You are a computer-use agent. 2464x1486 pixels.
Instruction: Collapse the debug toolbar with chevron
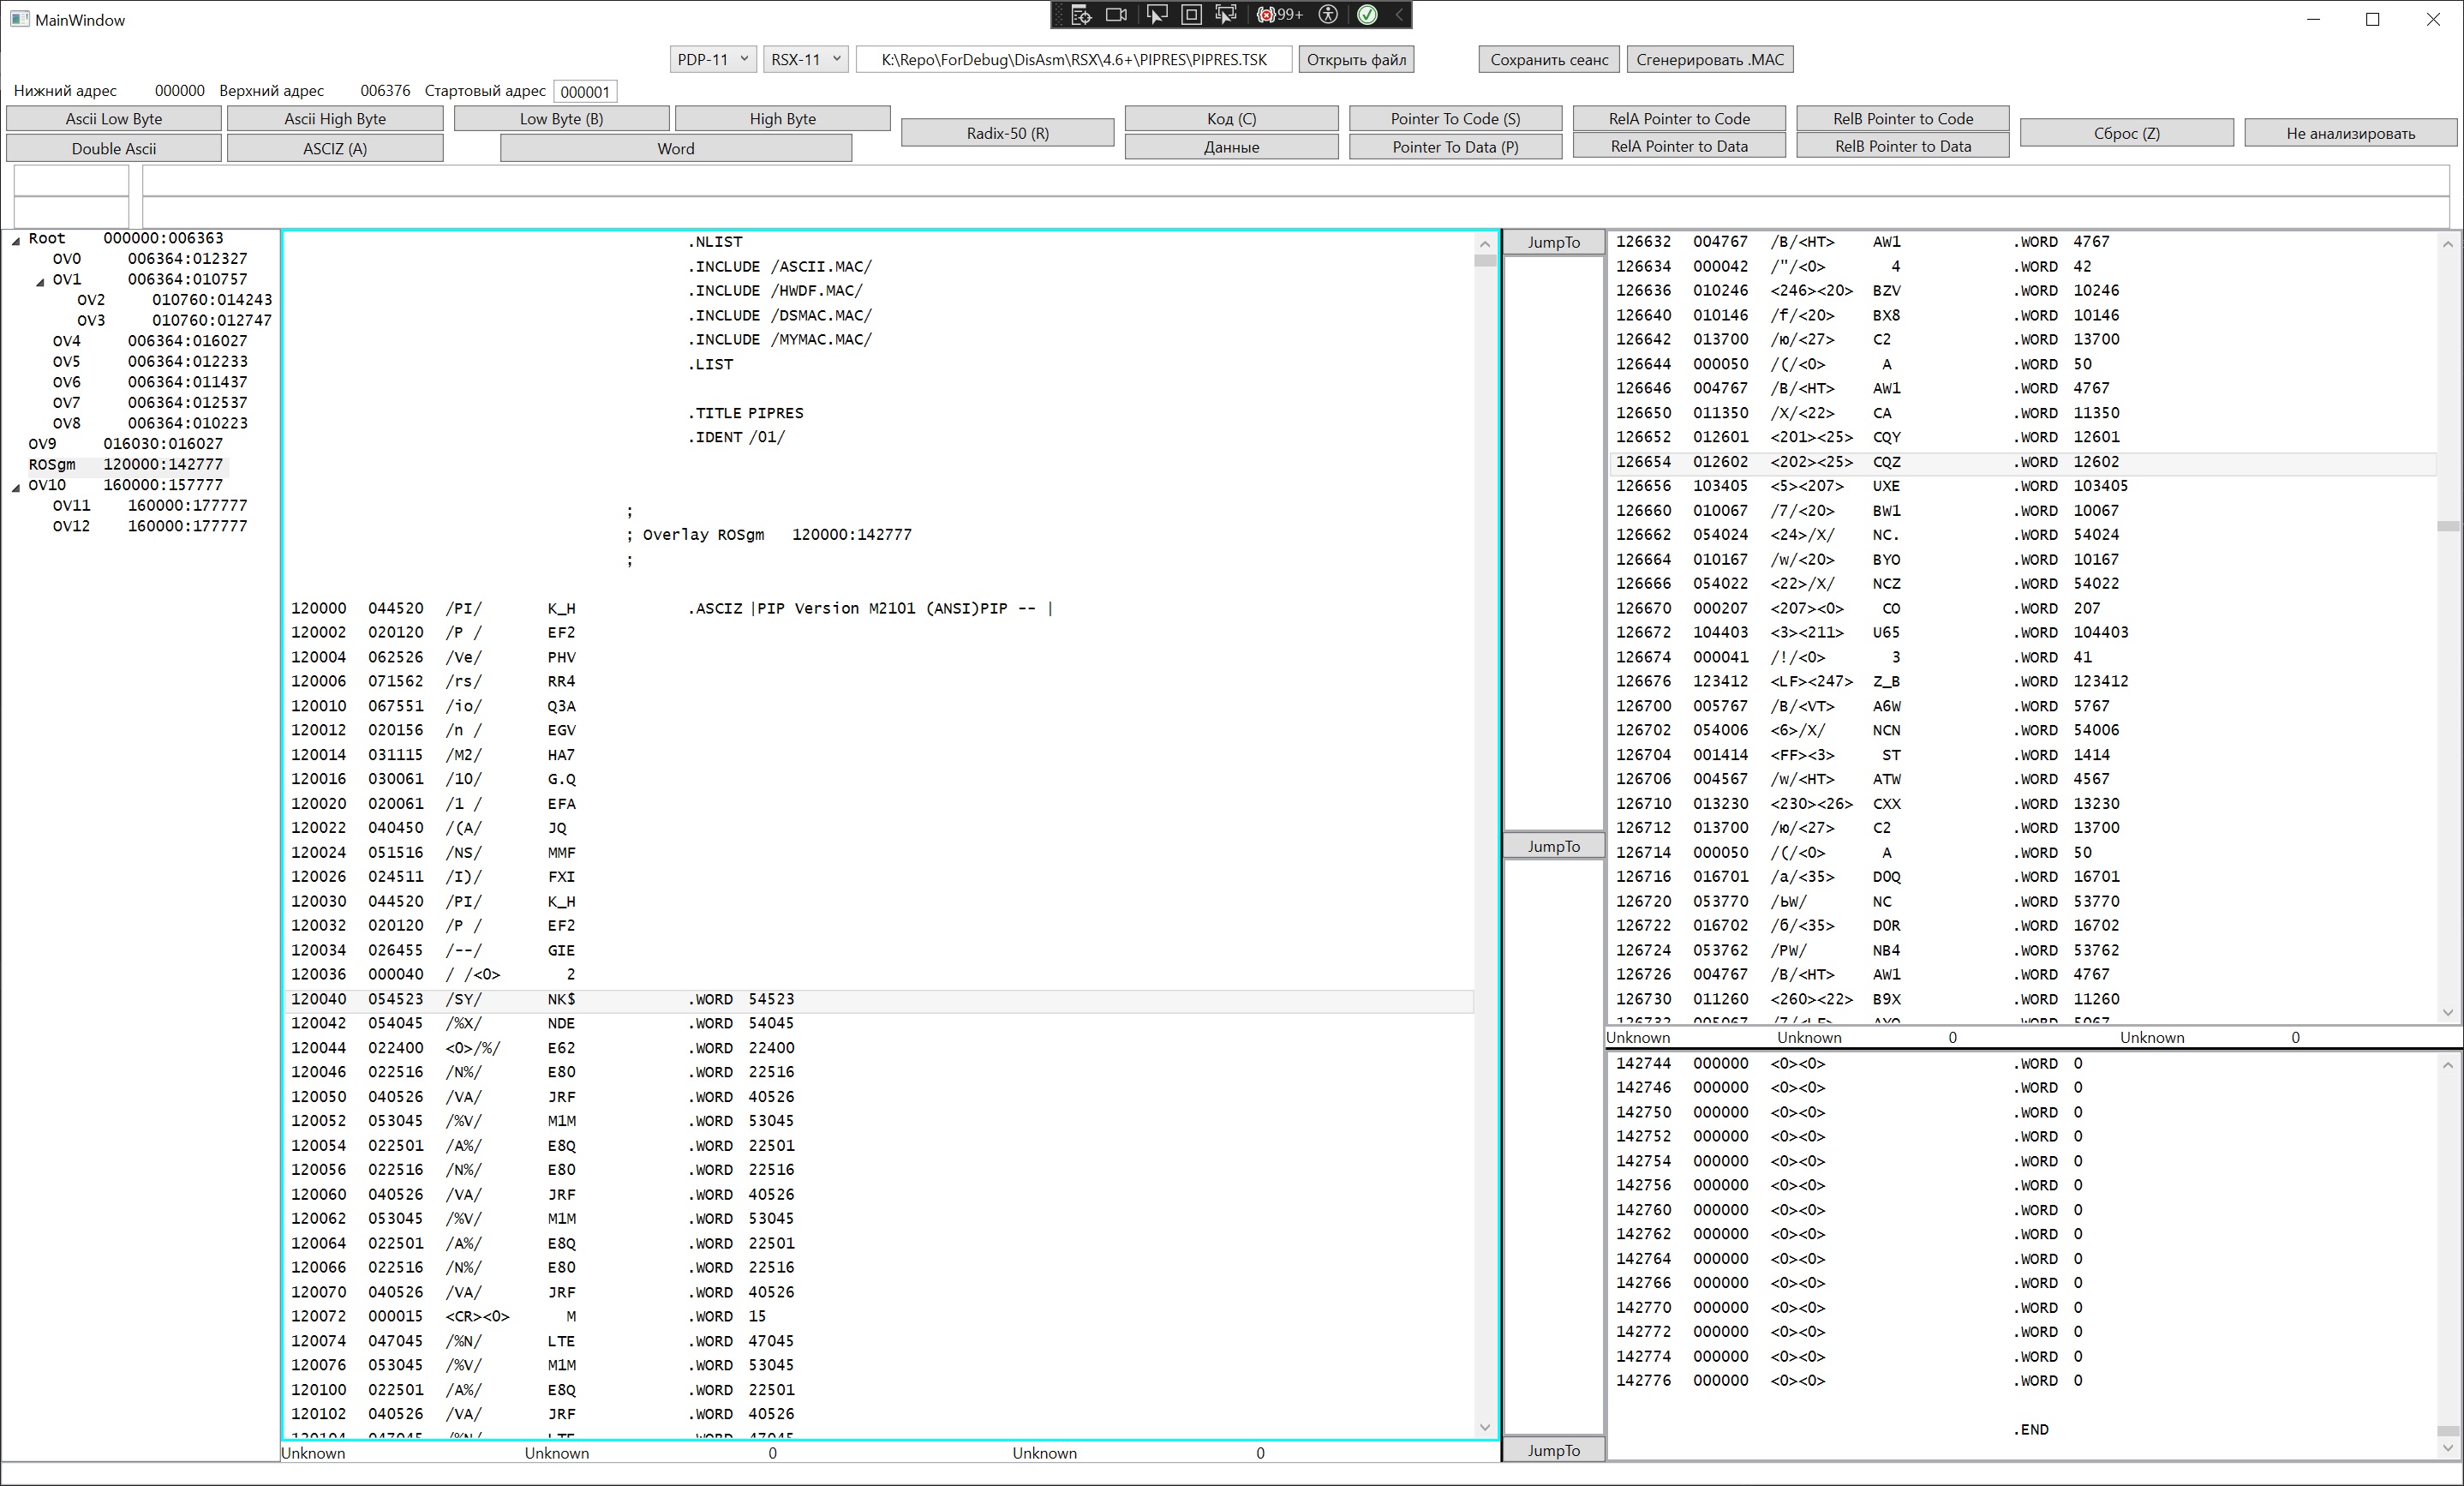[x=1399, y=15]
